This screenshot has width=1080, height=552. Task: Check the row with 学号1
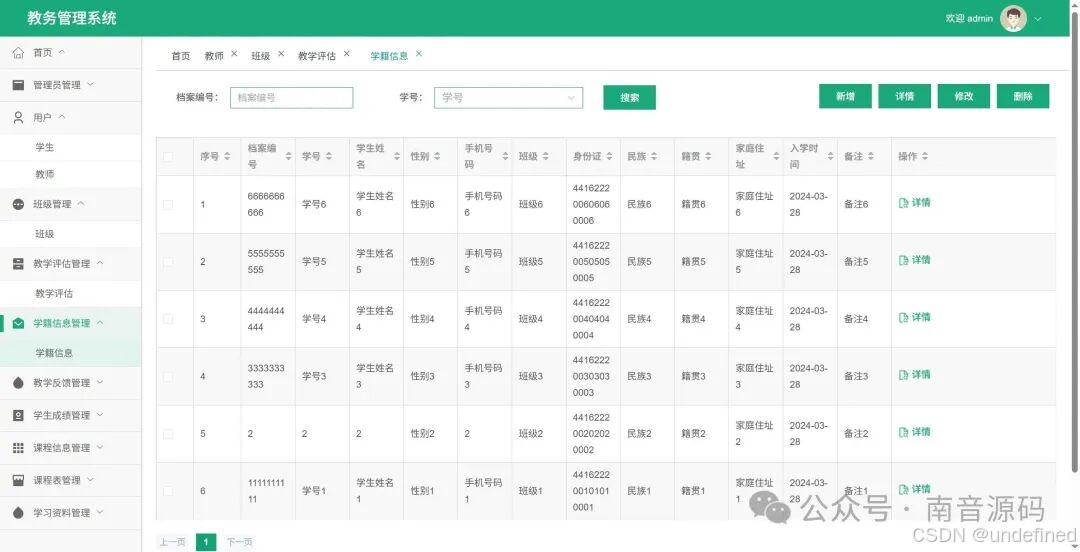click(168, 491)
